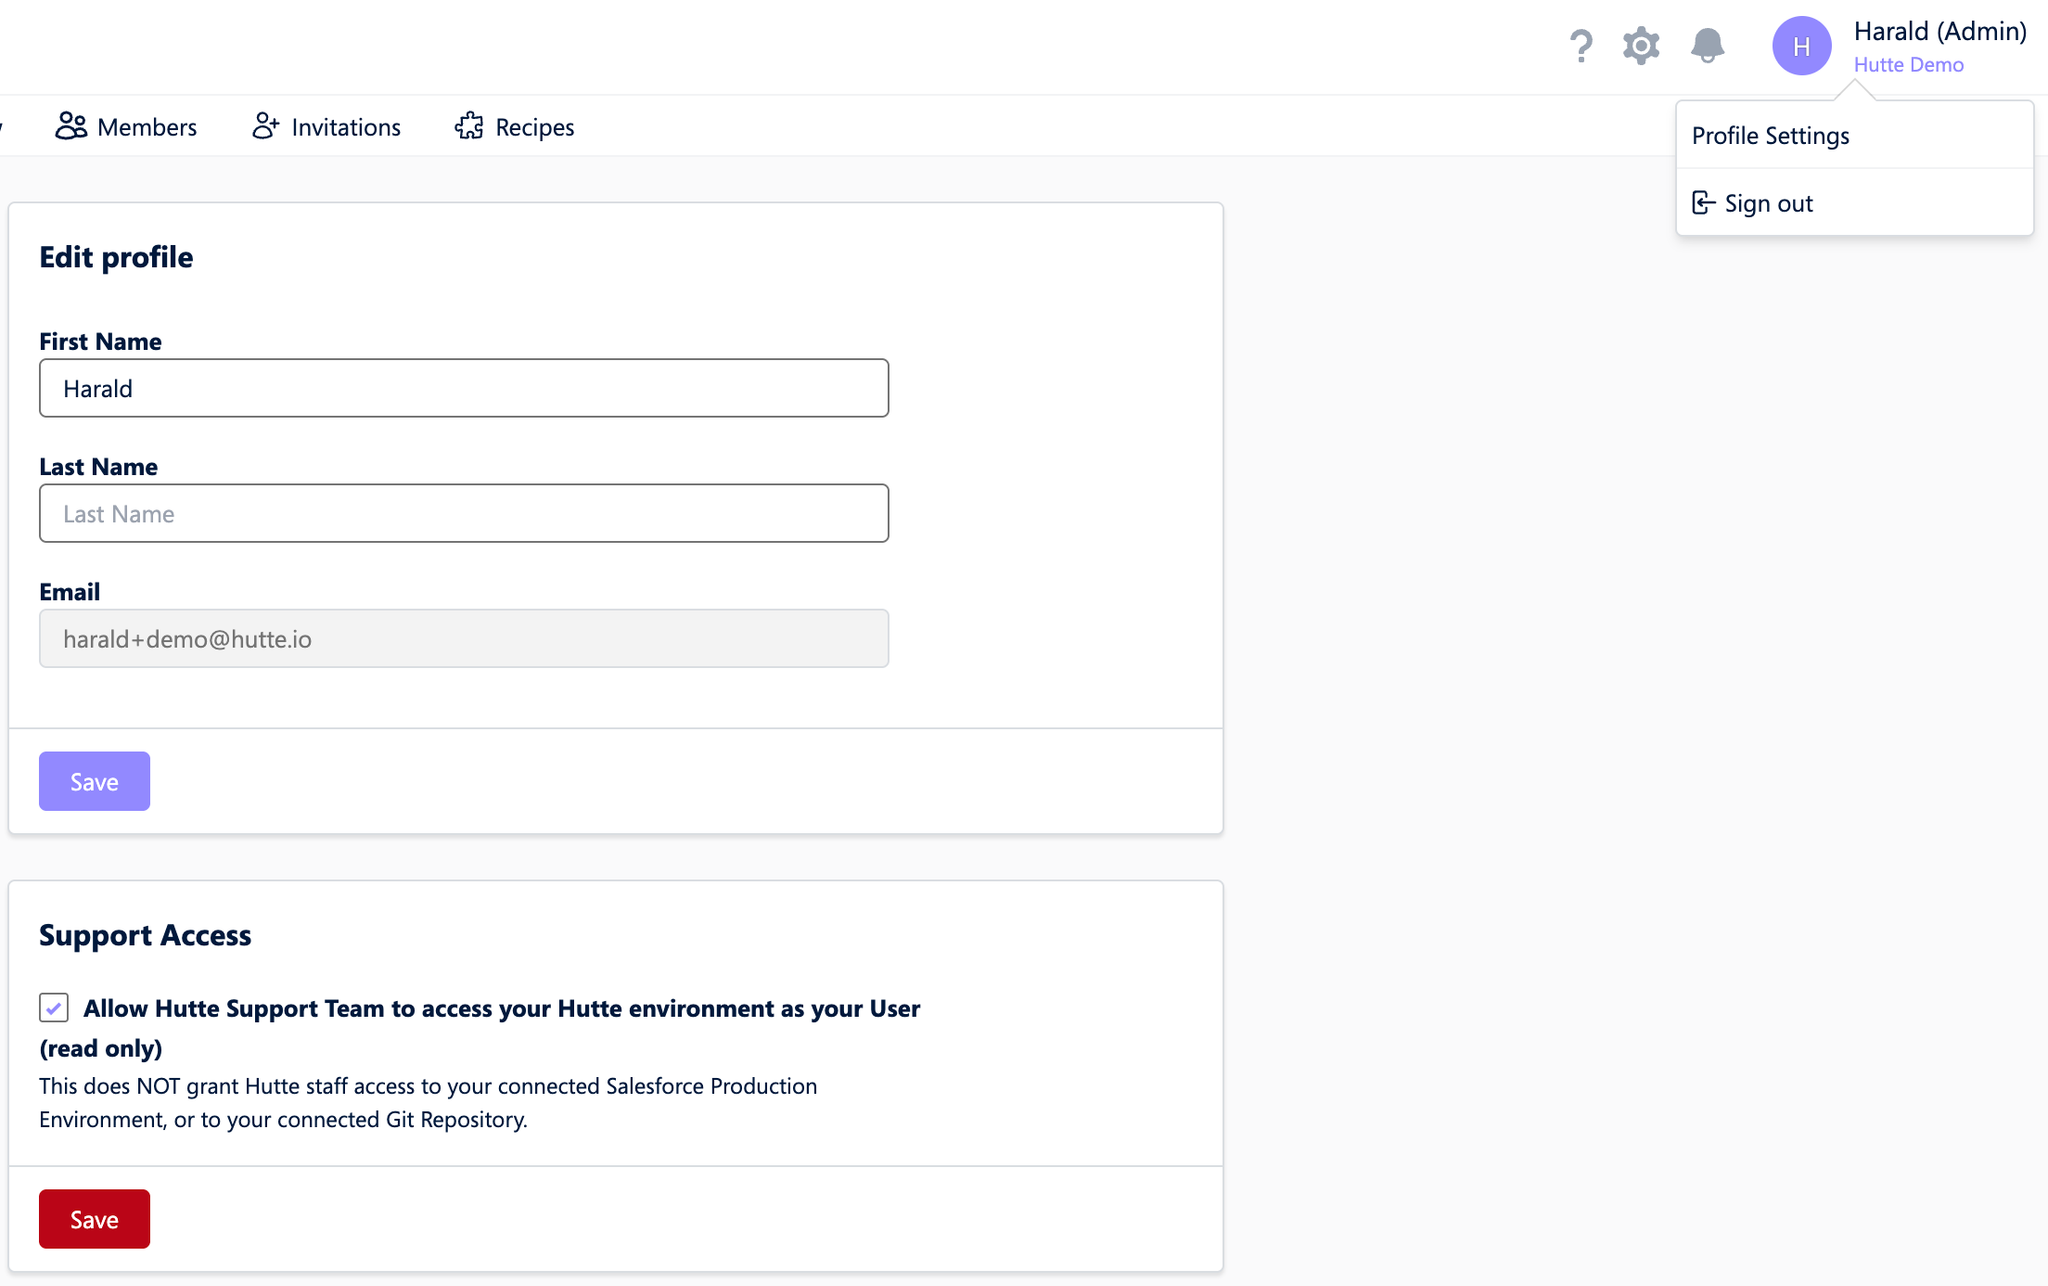Viewport: 2048px width, 1286px height.
Task: Click the Recipes puzzle piece icon
Action: pos(469,126)
